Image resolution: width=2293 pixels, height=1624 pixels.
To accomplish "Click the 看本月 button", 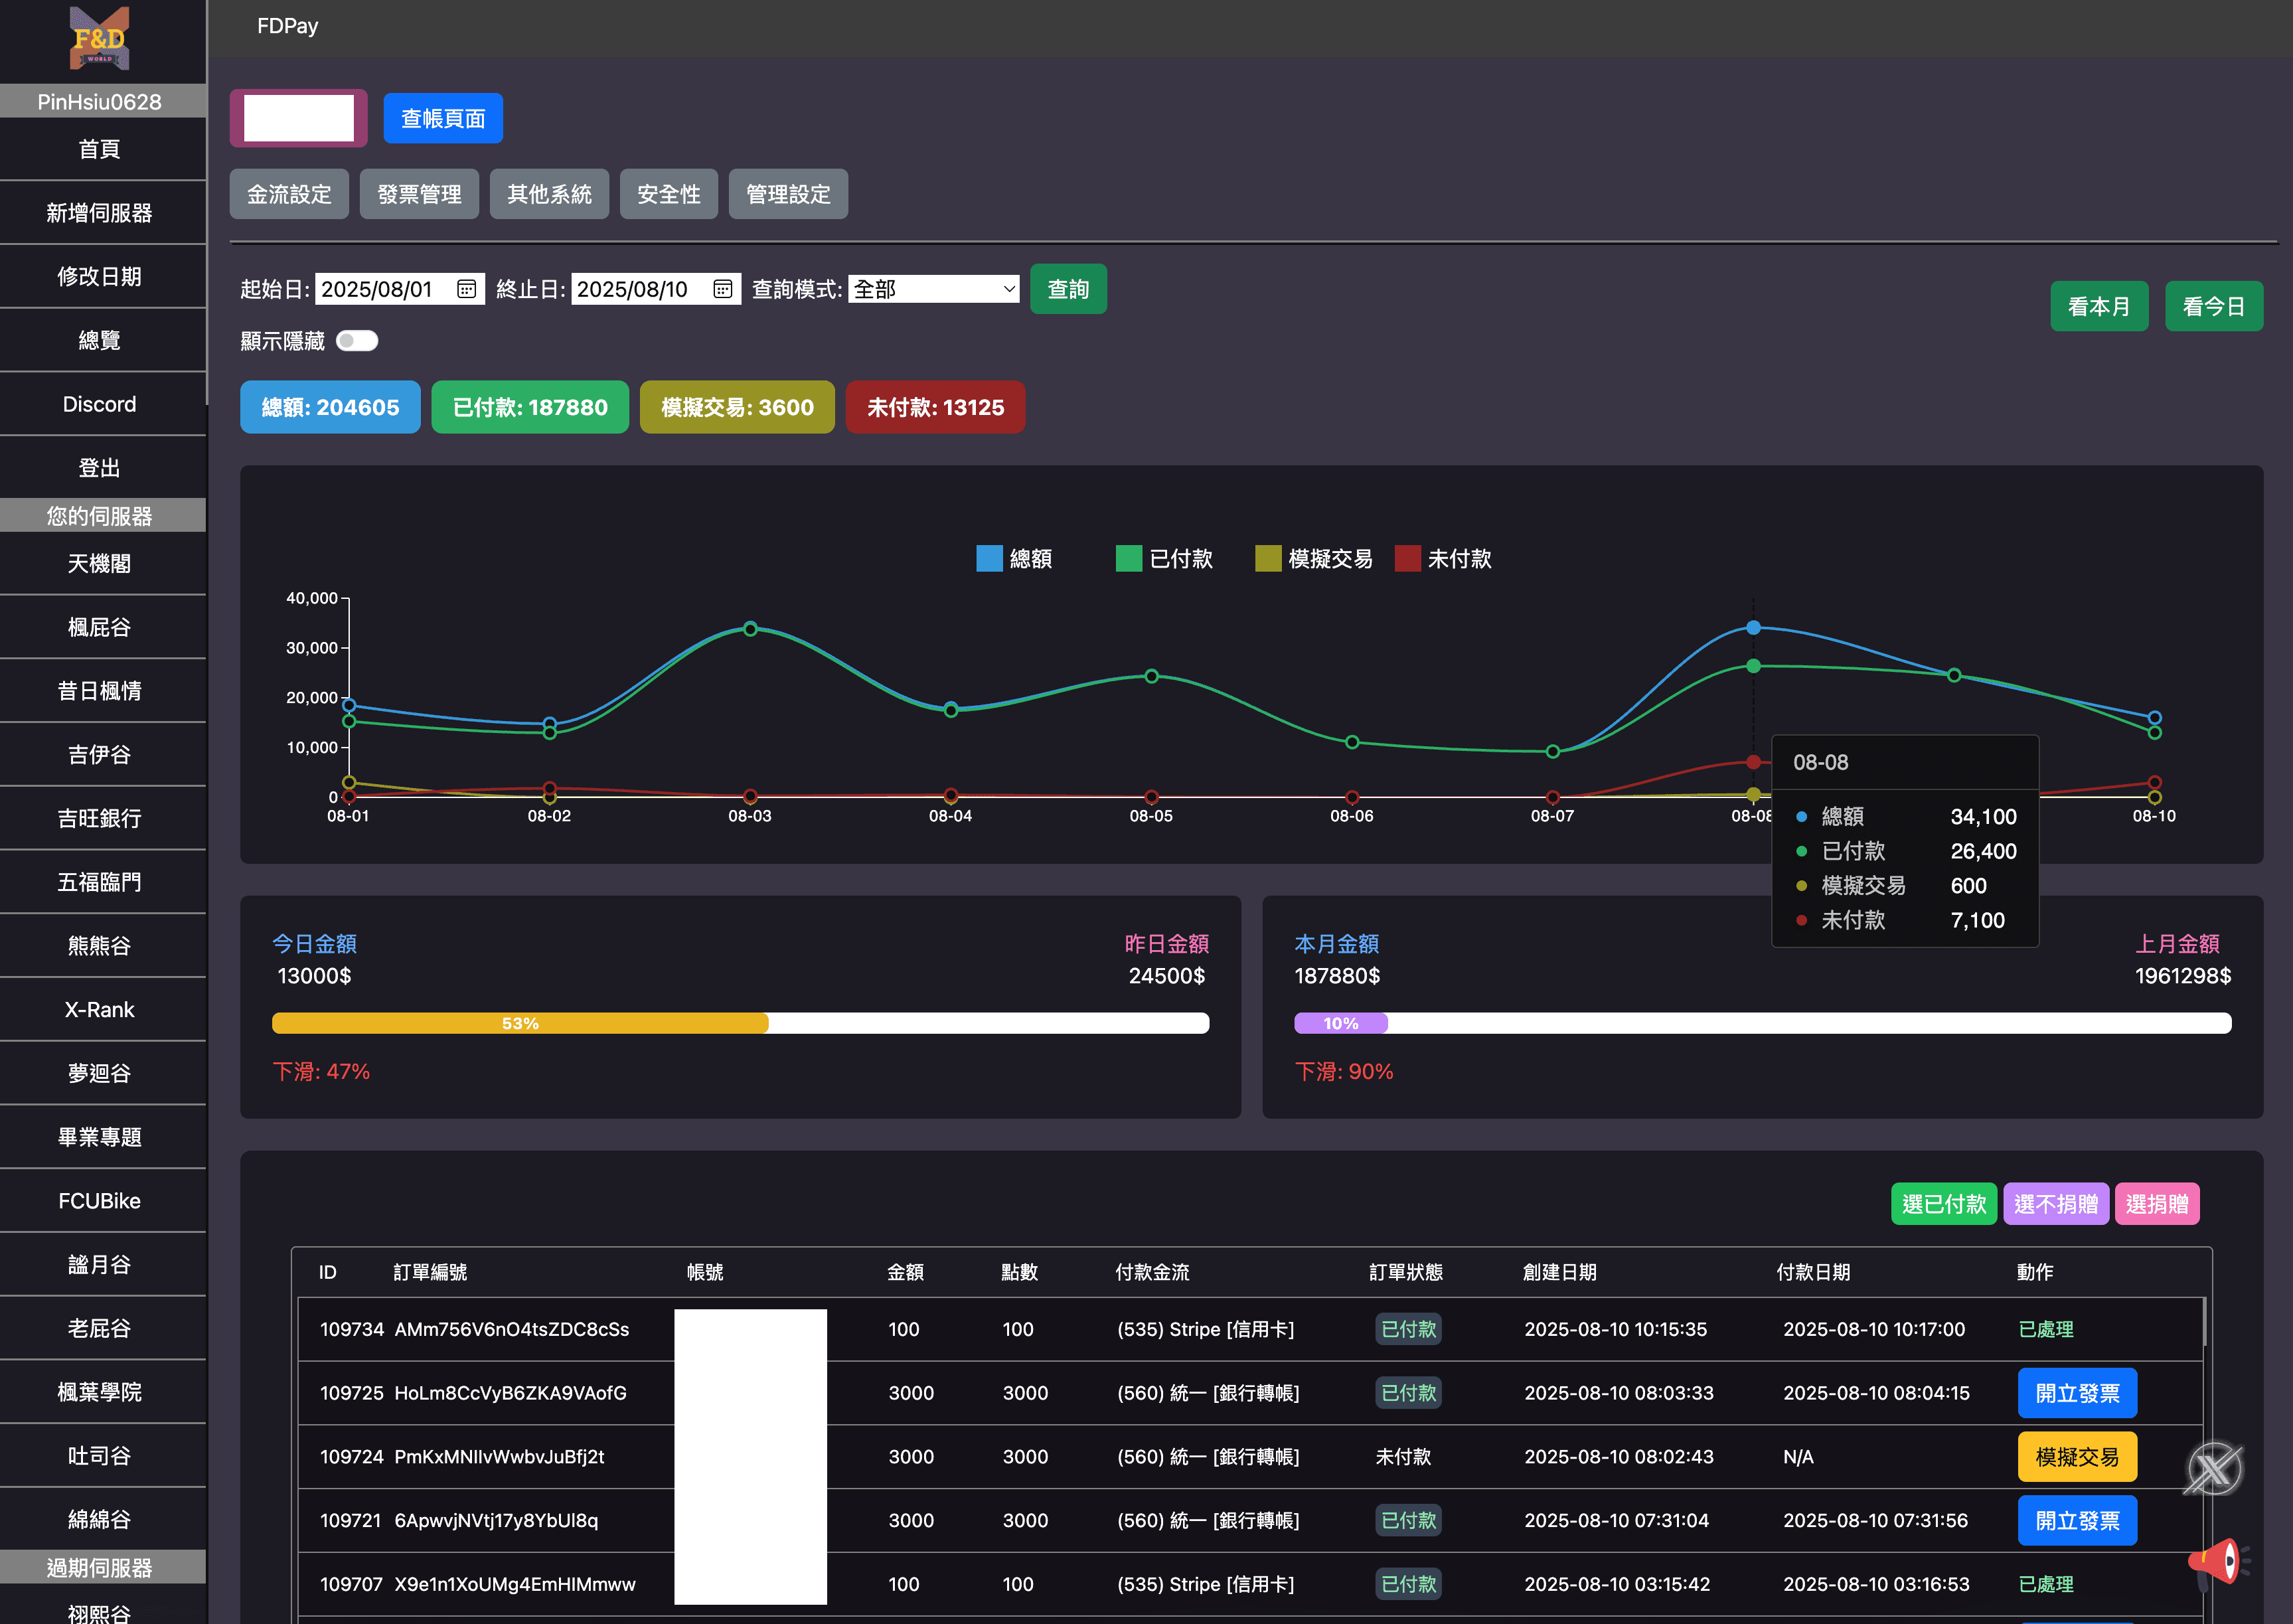I will pos(2099,306).
